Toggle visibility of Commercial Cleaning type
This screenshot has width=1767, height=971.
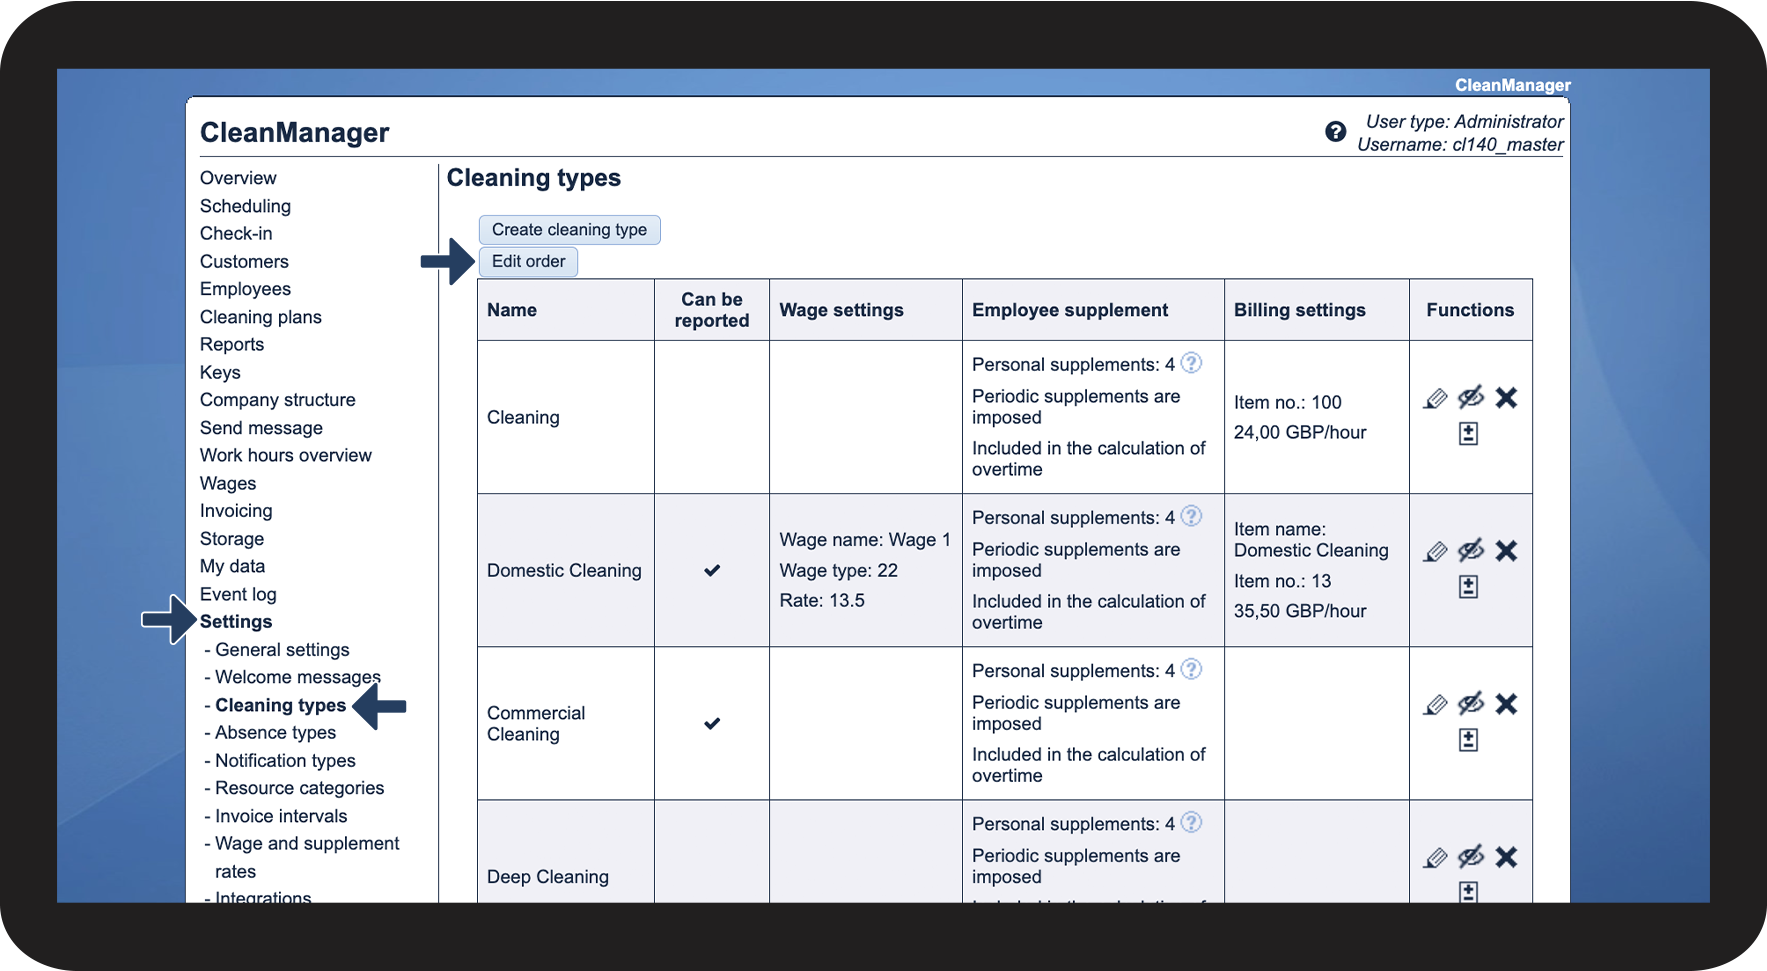coord(1470,704)
